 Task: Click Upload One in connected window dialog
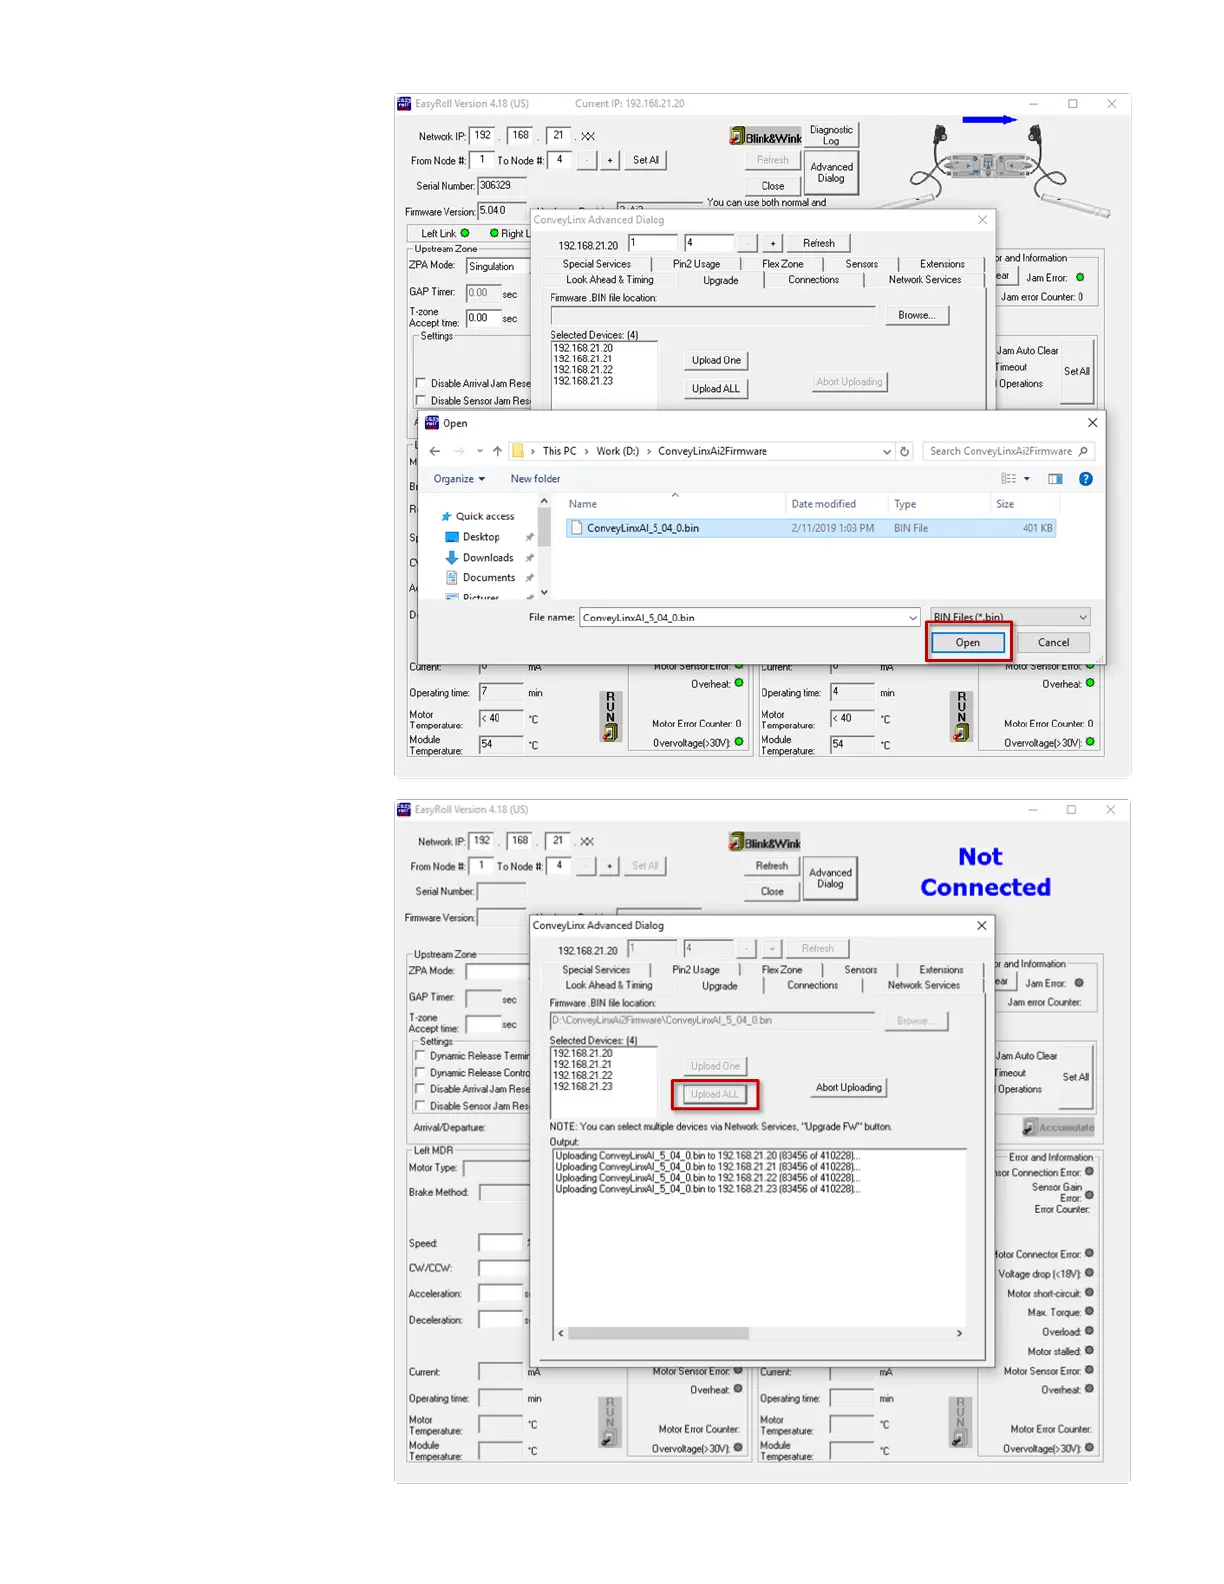point(716,360)
